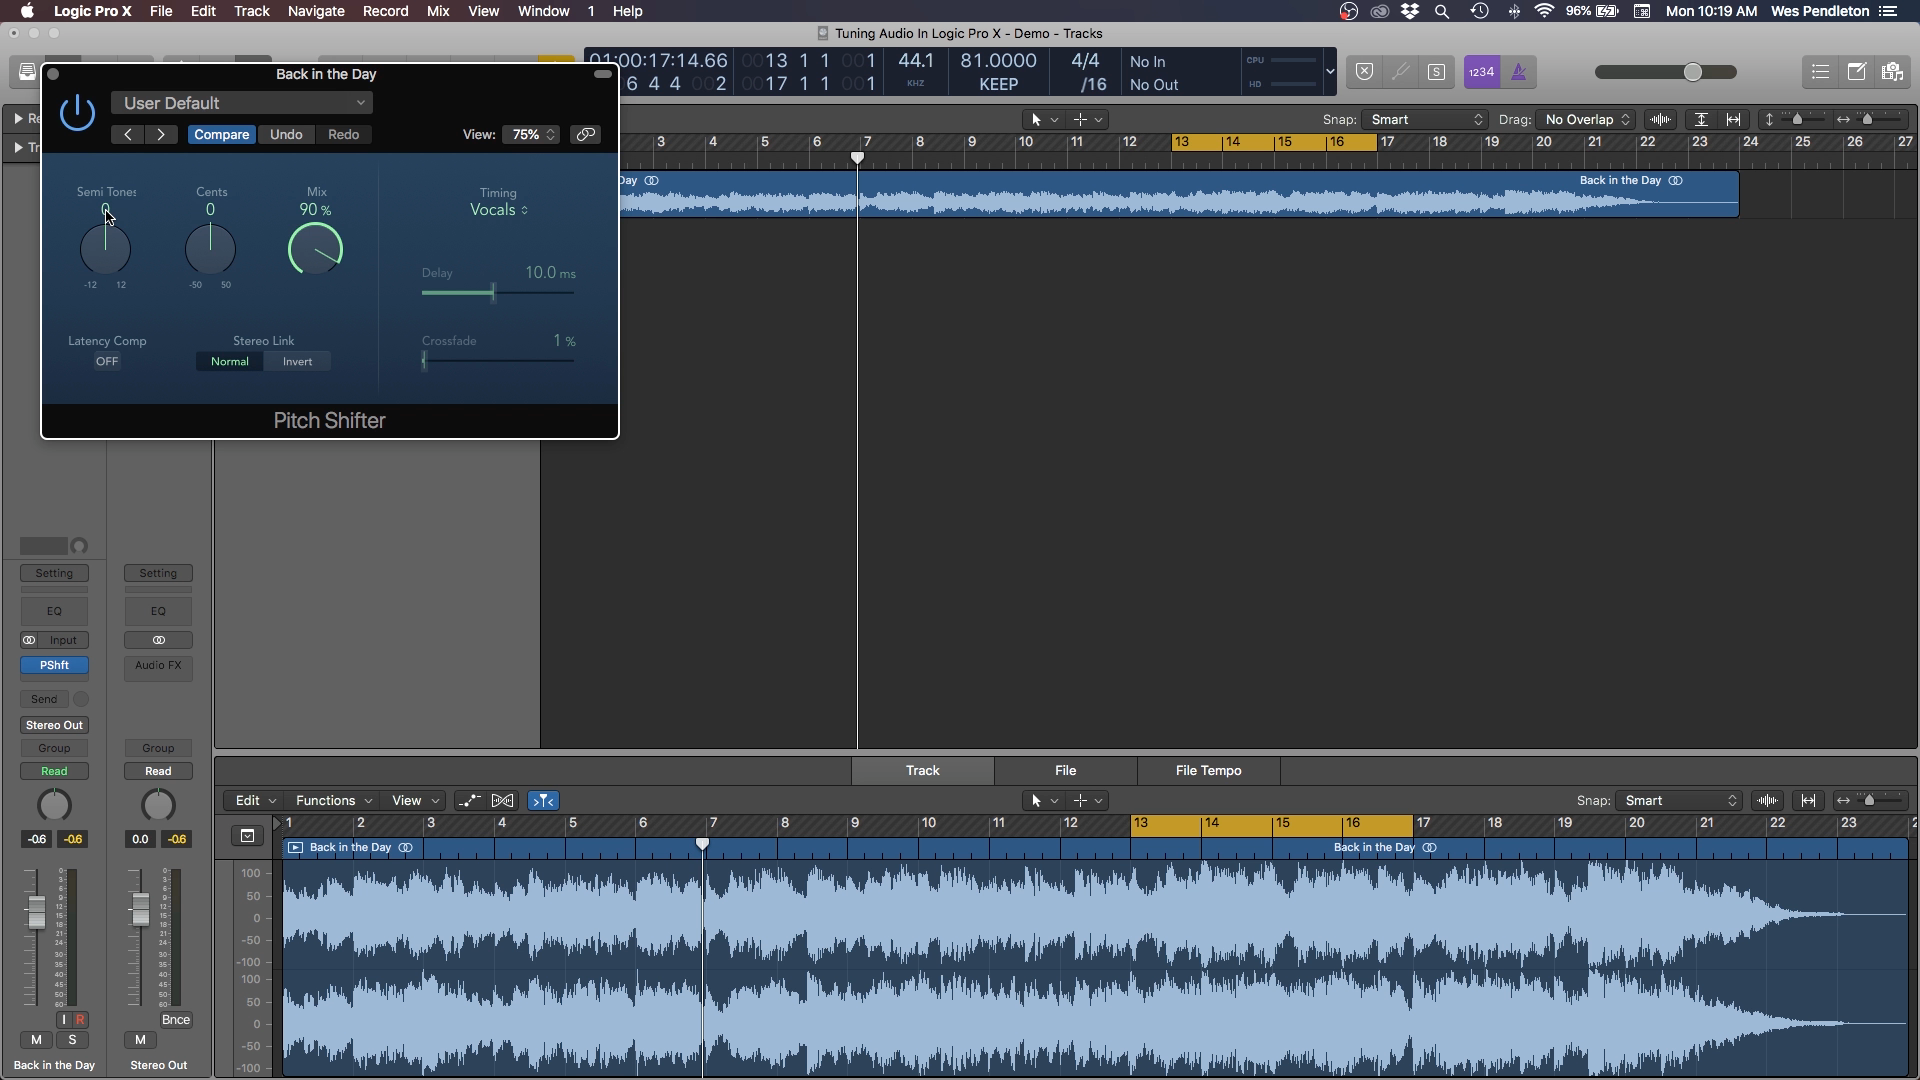Viewport: 1920px width, 1080px height.
Task: Toggle the metronome icon in the control bar
Action: [x=1520, y=71]
